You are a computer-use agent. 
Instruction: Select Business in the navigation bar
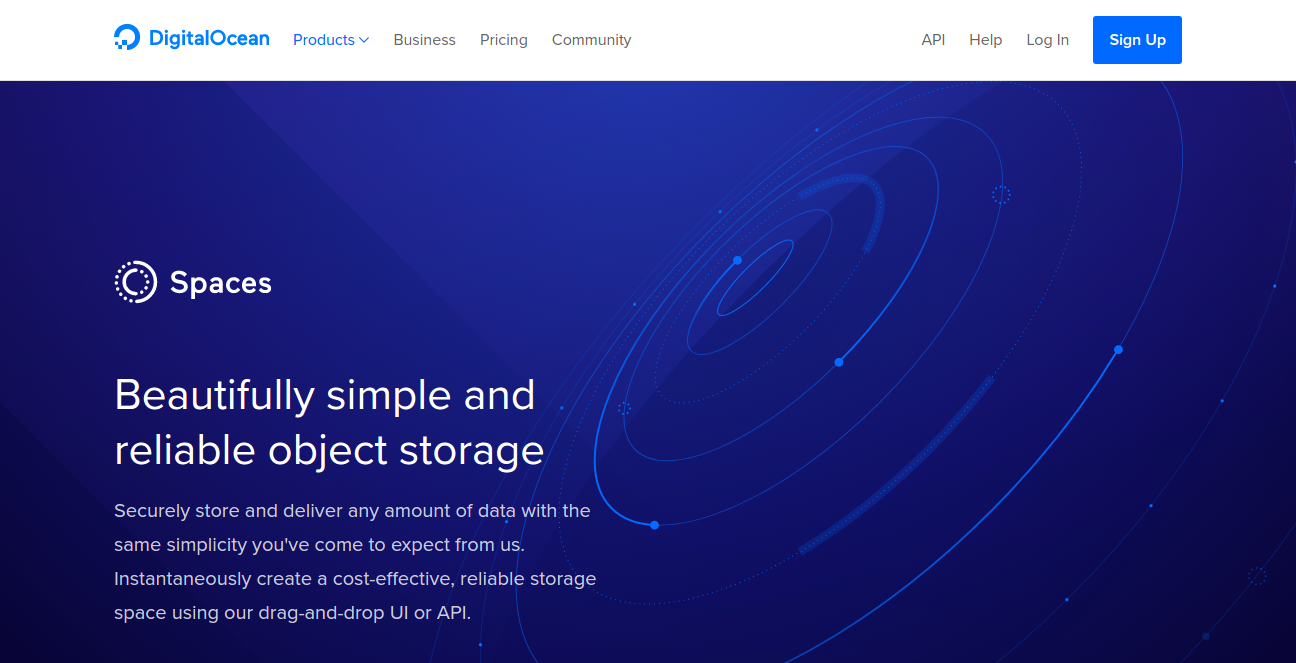[424, 40]
